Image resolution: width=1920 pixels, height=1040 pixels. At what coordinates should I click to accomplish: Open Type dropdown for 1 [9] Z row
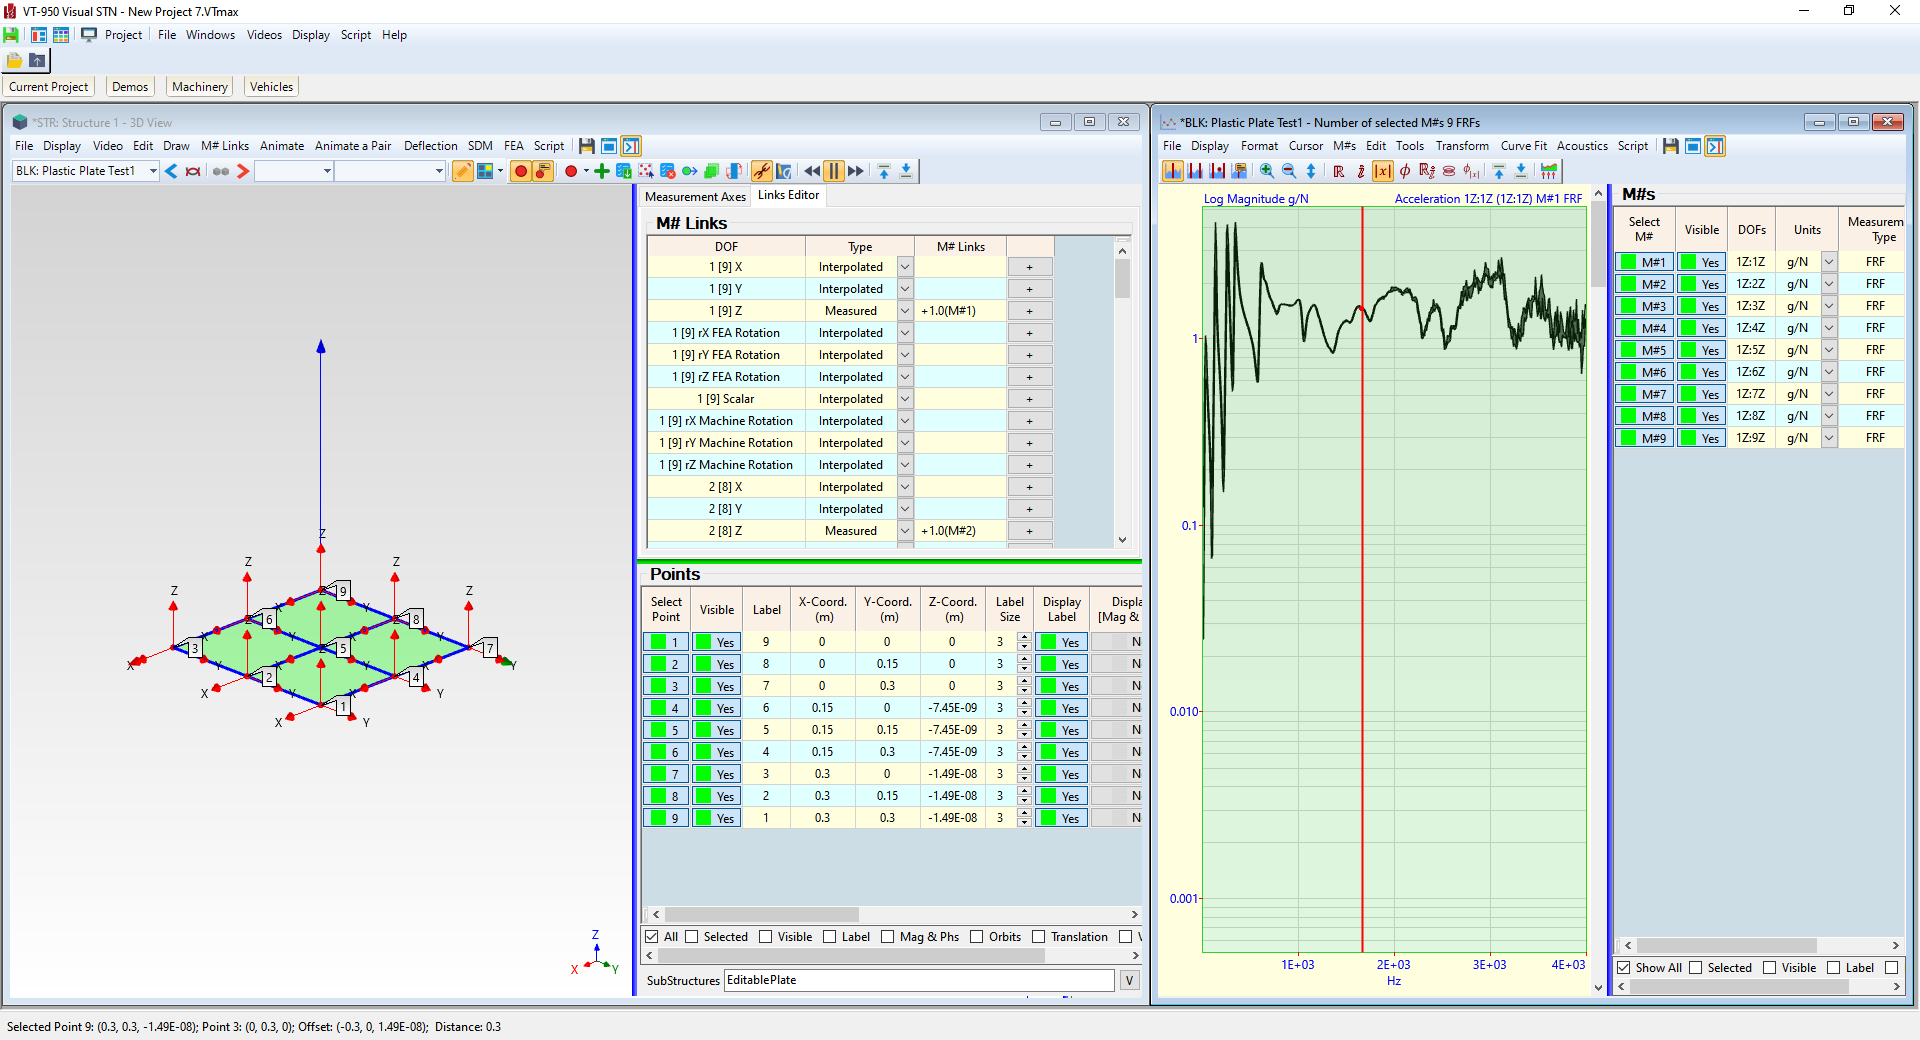905,311
